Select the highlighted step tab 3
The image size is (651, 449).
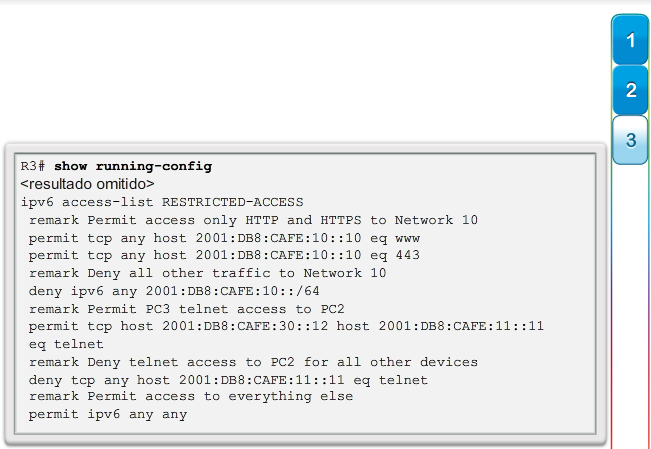(630, 141)
